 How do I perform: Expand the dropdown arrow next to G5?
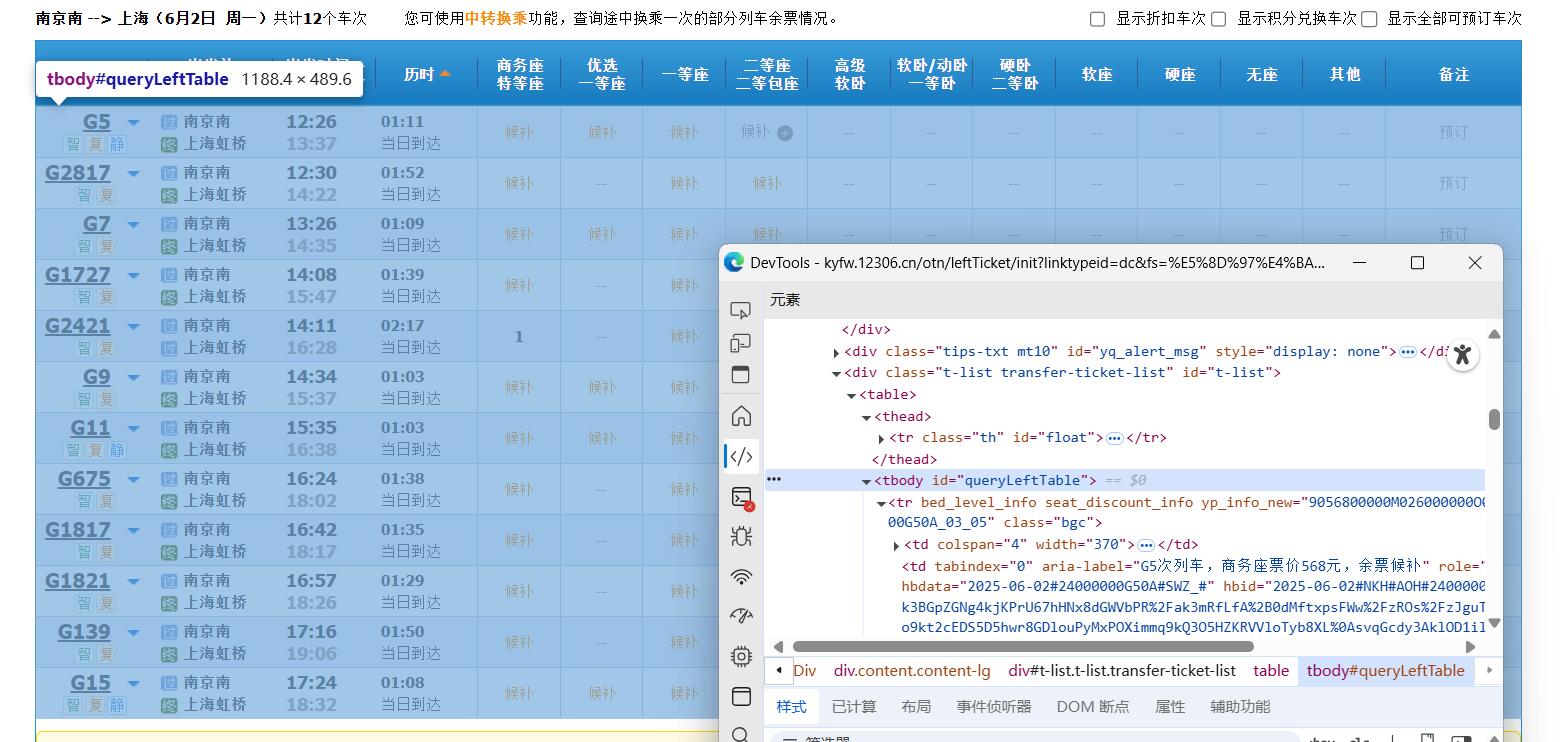(x=133, y=123)
